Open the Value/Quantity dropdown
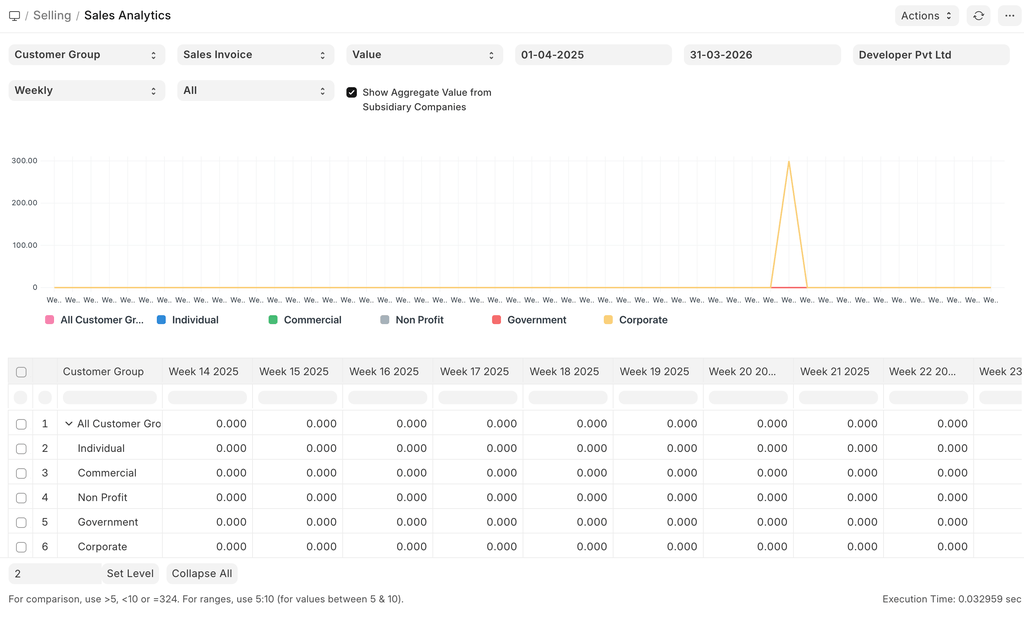 tap(424, 55)
